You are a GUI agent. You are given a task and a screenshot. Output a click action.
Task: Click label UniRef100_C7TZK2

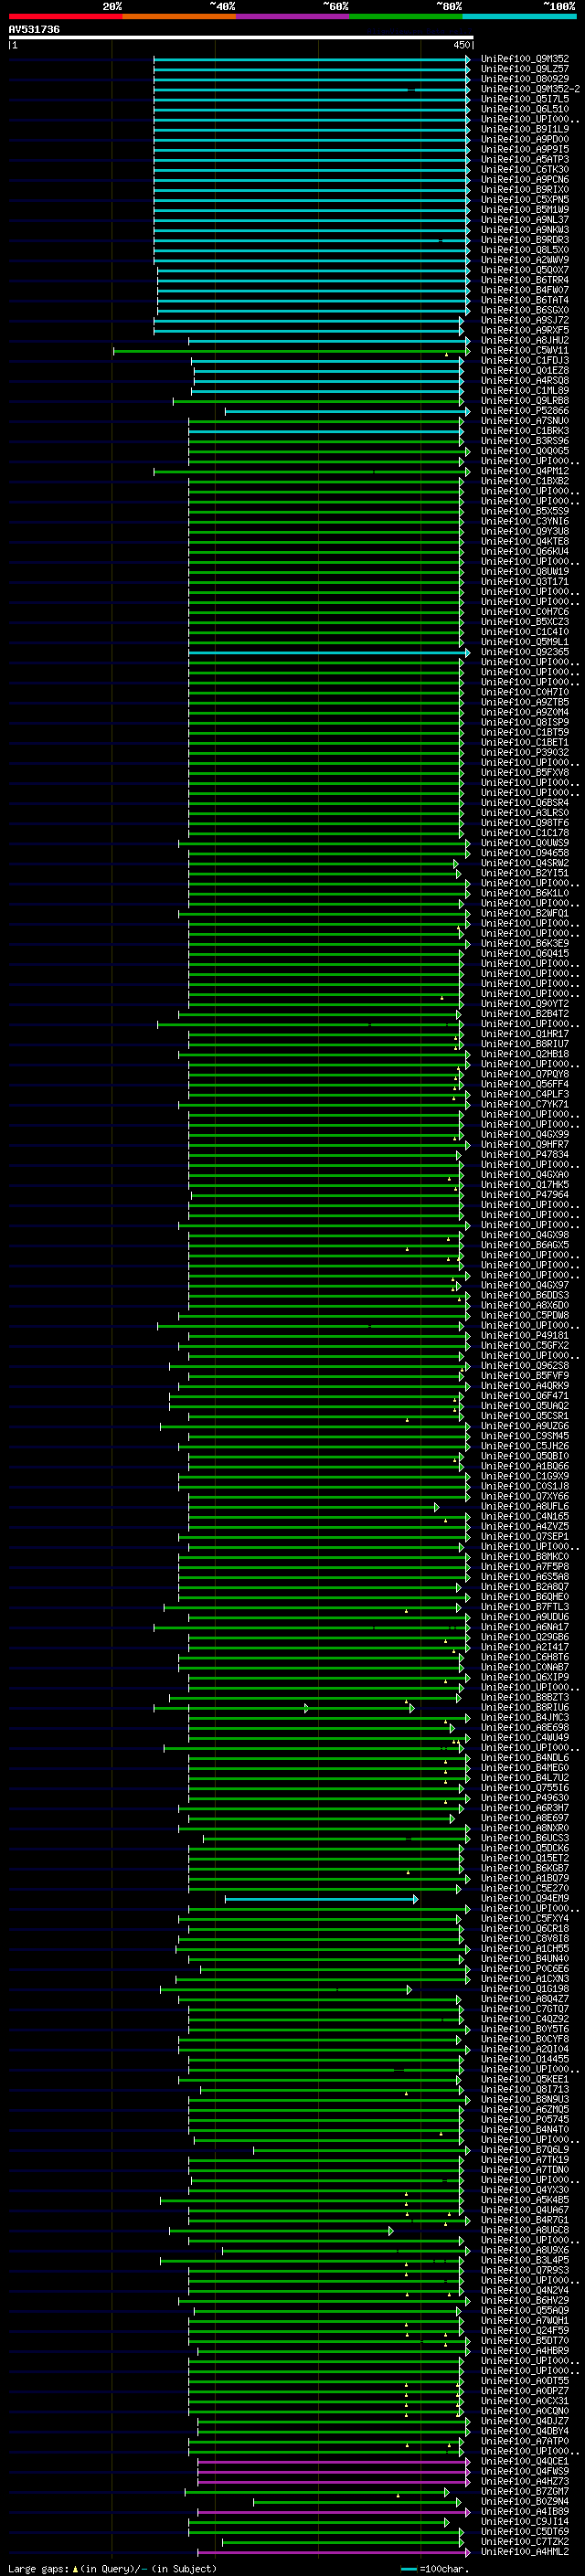pyautogui.click(x=525, y=2541)
